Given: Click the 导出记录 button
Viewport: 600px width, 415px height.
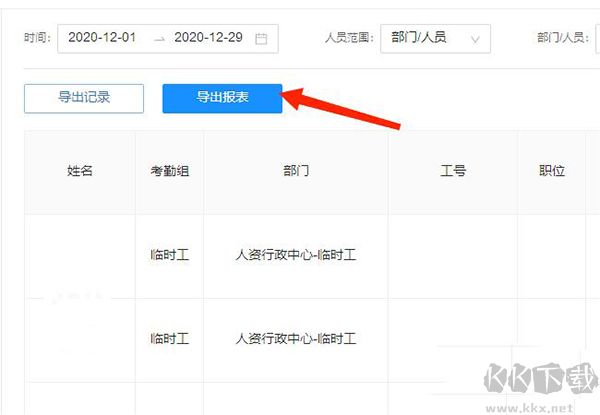Looking at the screenshot, I should pos(84,98).
